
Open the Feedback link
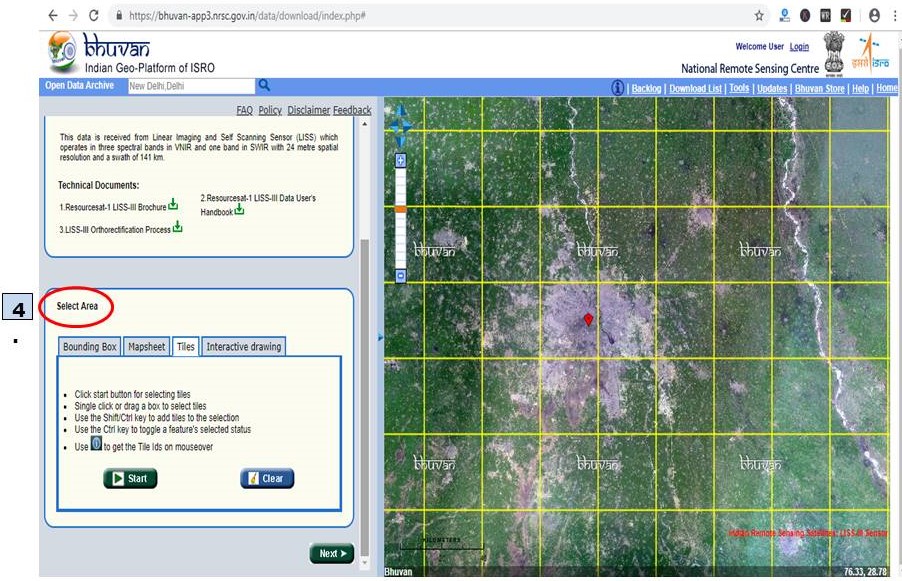pos(352,110)
